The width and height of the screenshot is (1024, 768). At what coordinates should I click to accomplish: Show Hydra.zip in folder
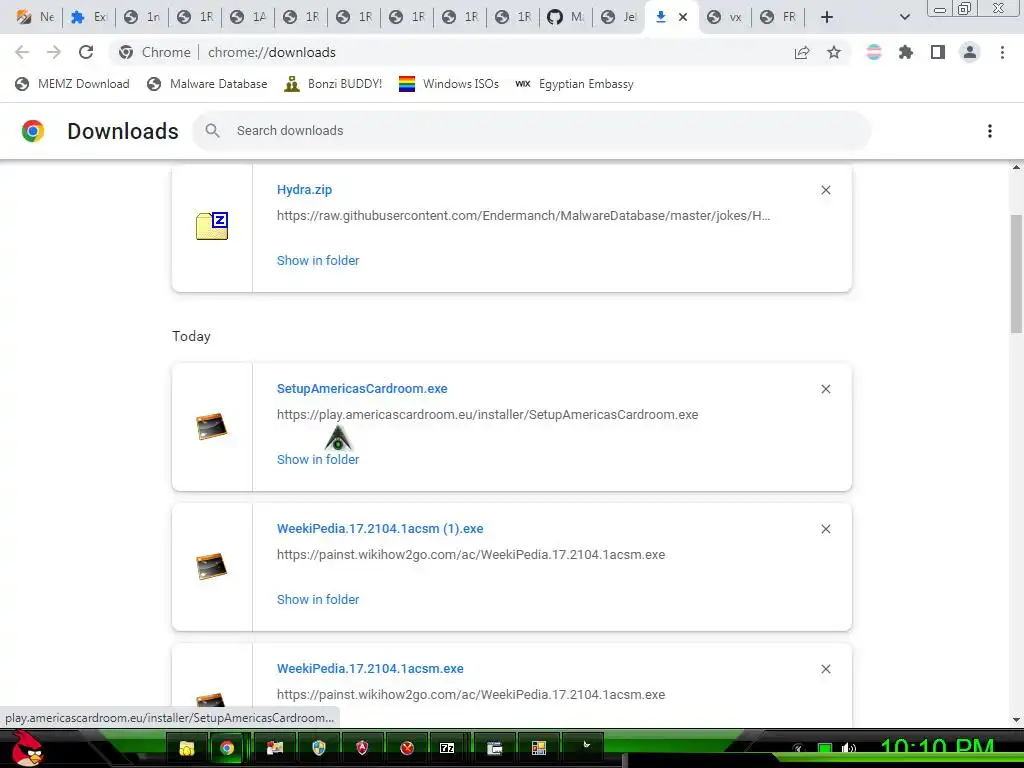(318, 261)
